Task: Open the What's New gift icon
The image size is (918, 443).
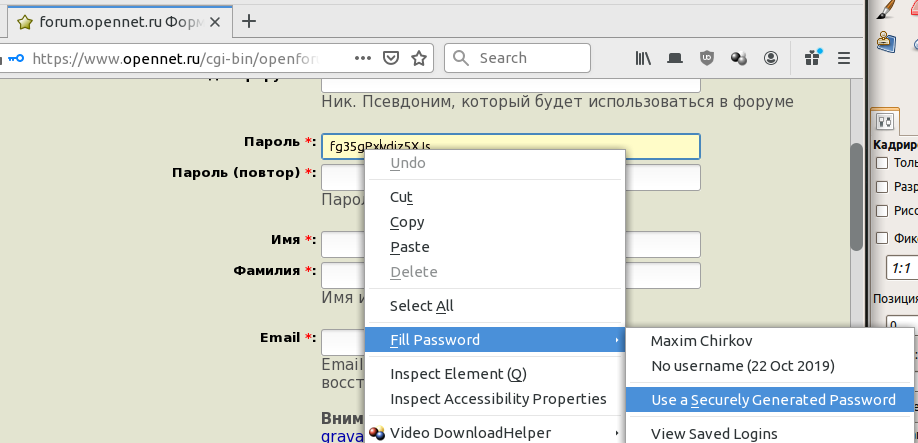Action: [813, 57]
